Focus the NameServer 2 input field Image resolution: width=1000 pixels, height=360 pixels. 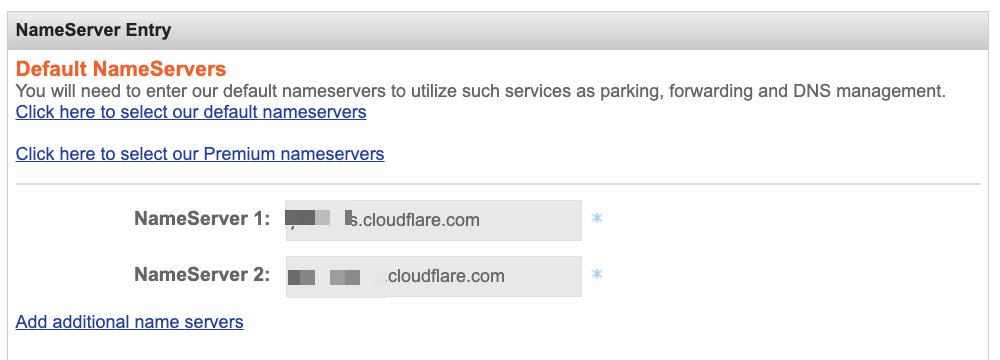click(x=434, y=276)
